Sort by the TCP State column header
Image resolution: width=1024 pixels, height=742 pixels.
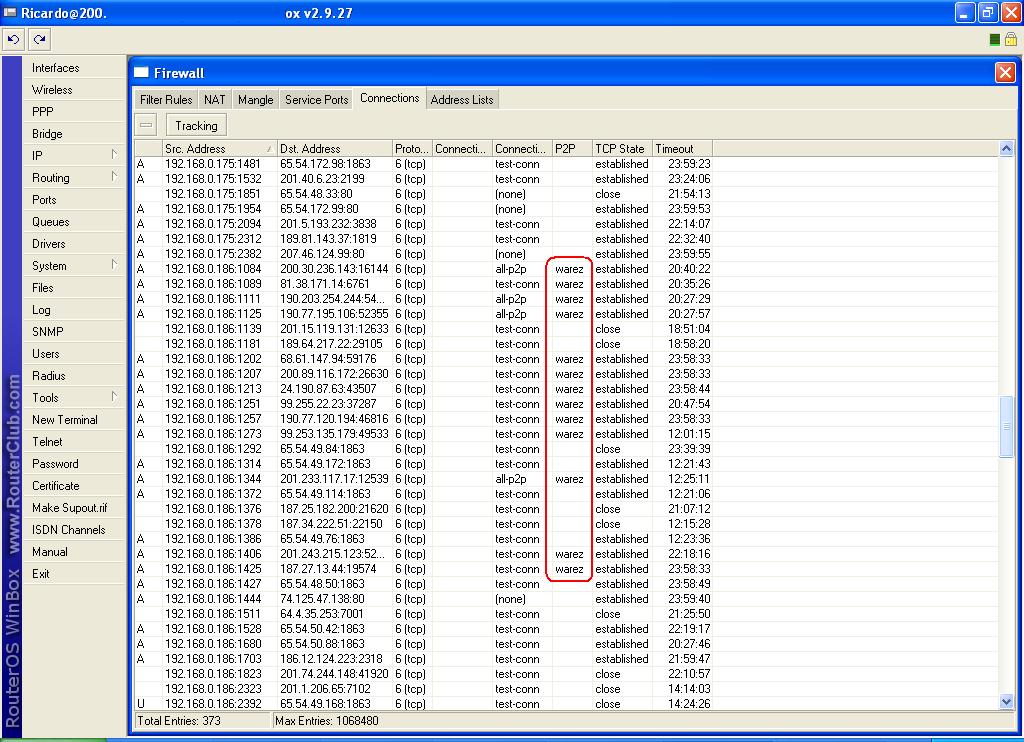(x=622, y=149)
